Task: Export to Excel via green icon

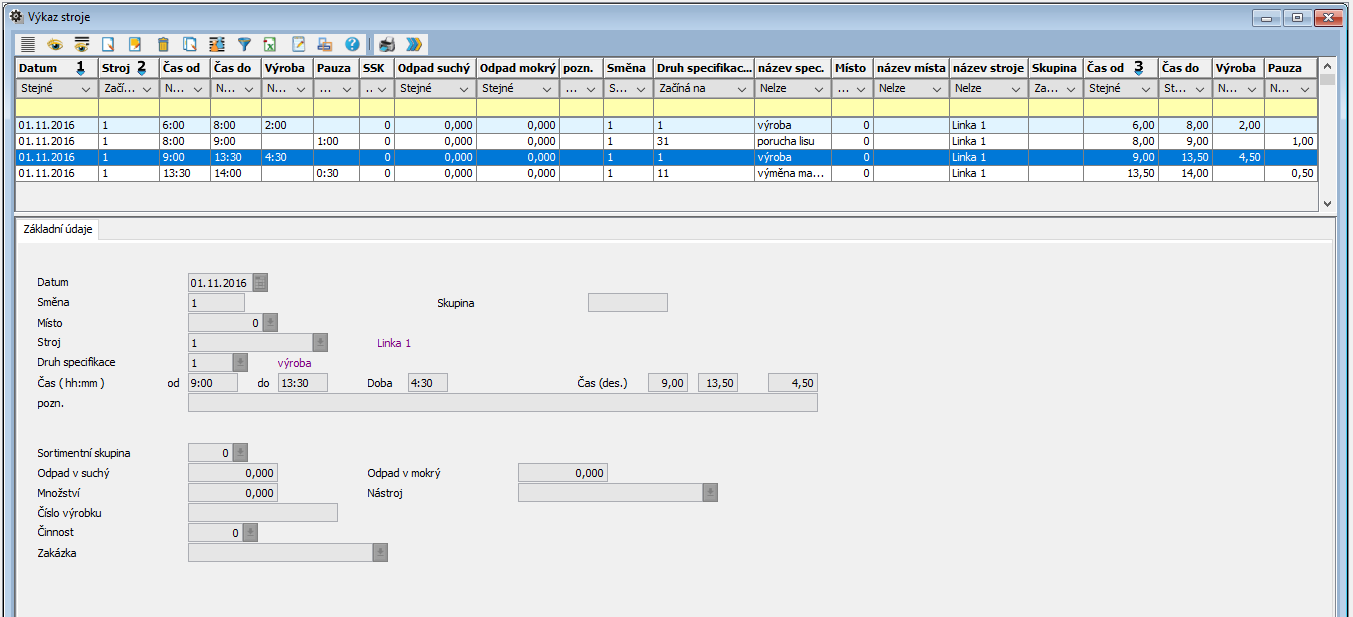Action: click(x=270, y=44)
